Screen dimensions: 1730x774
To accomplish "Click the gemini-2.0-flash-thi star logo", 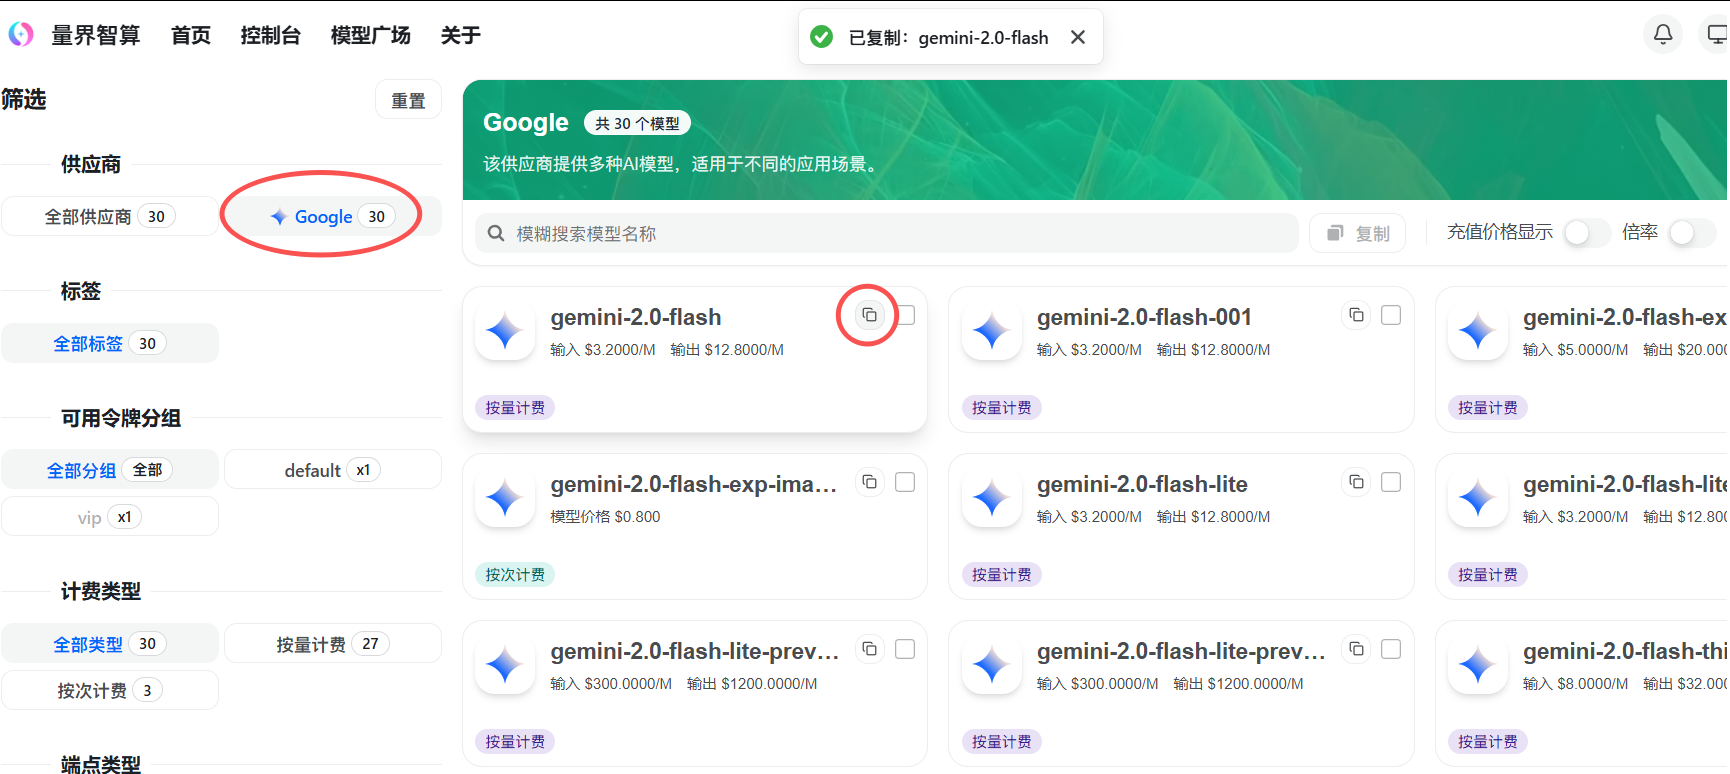I will [x=1477, y=665].
